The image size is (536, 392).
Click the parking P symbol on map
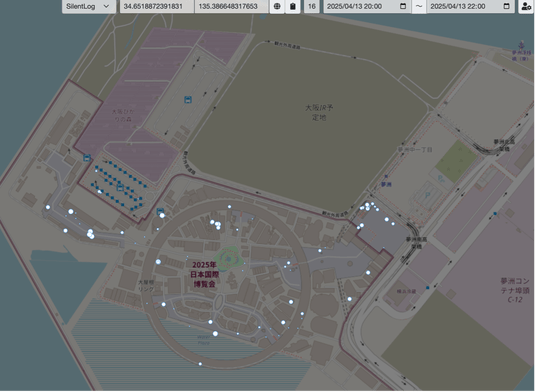[427, 195]
